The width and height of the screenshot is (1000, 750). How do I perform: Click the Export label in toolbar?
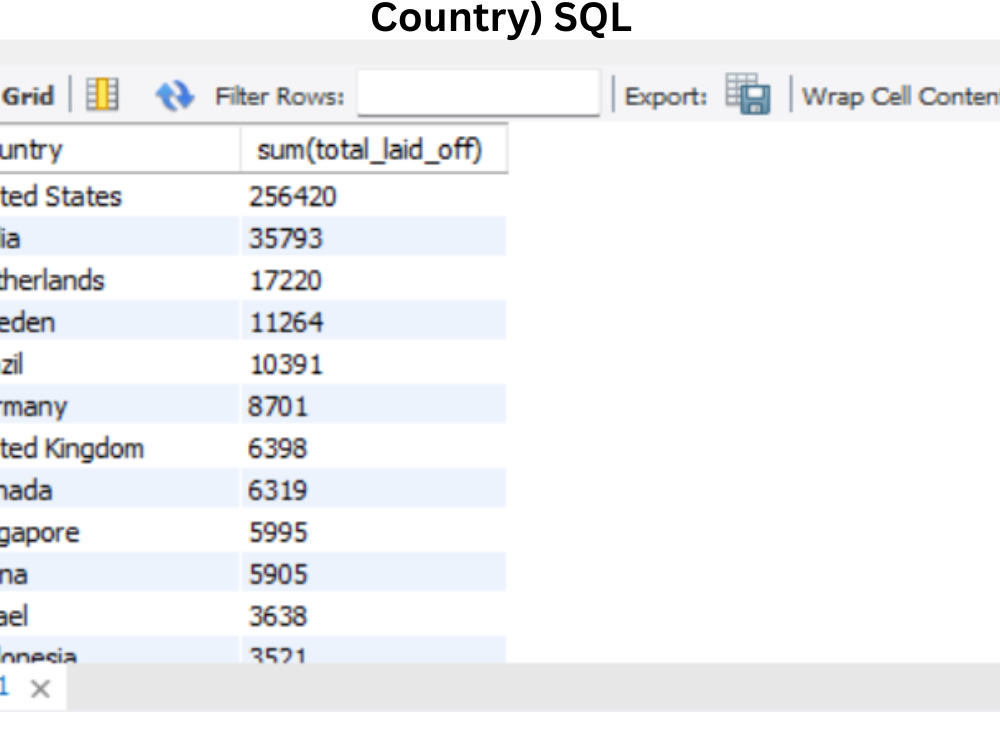666,97
